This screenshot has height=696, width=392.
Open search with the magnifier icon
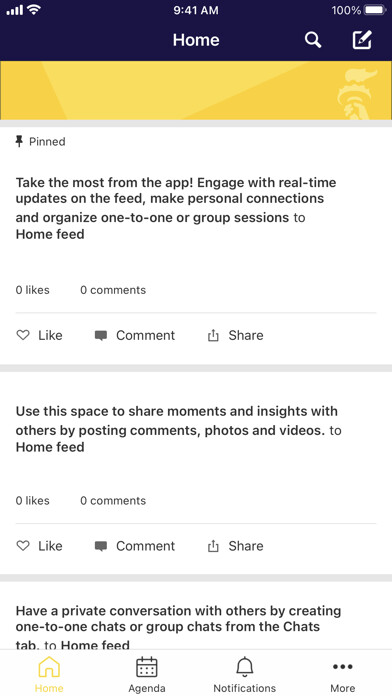(x=313, y=40)
